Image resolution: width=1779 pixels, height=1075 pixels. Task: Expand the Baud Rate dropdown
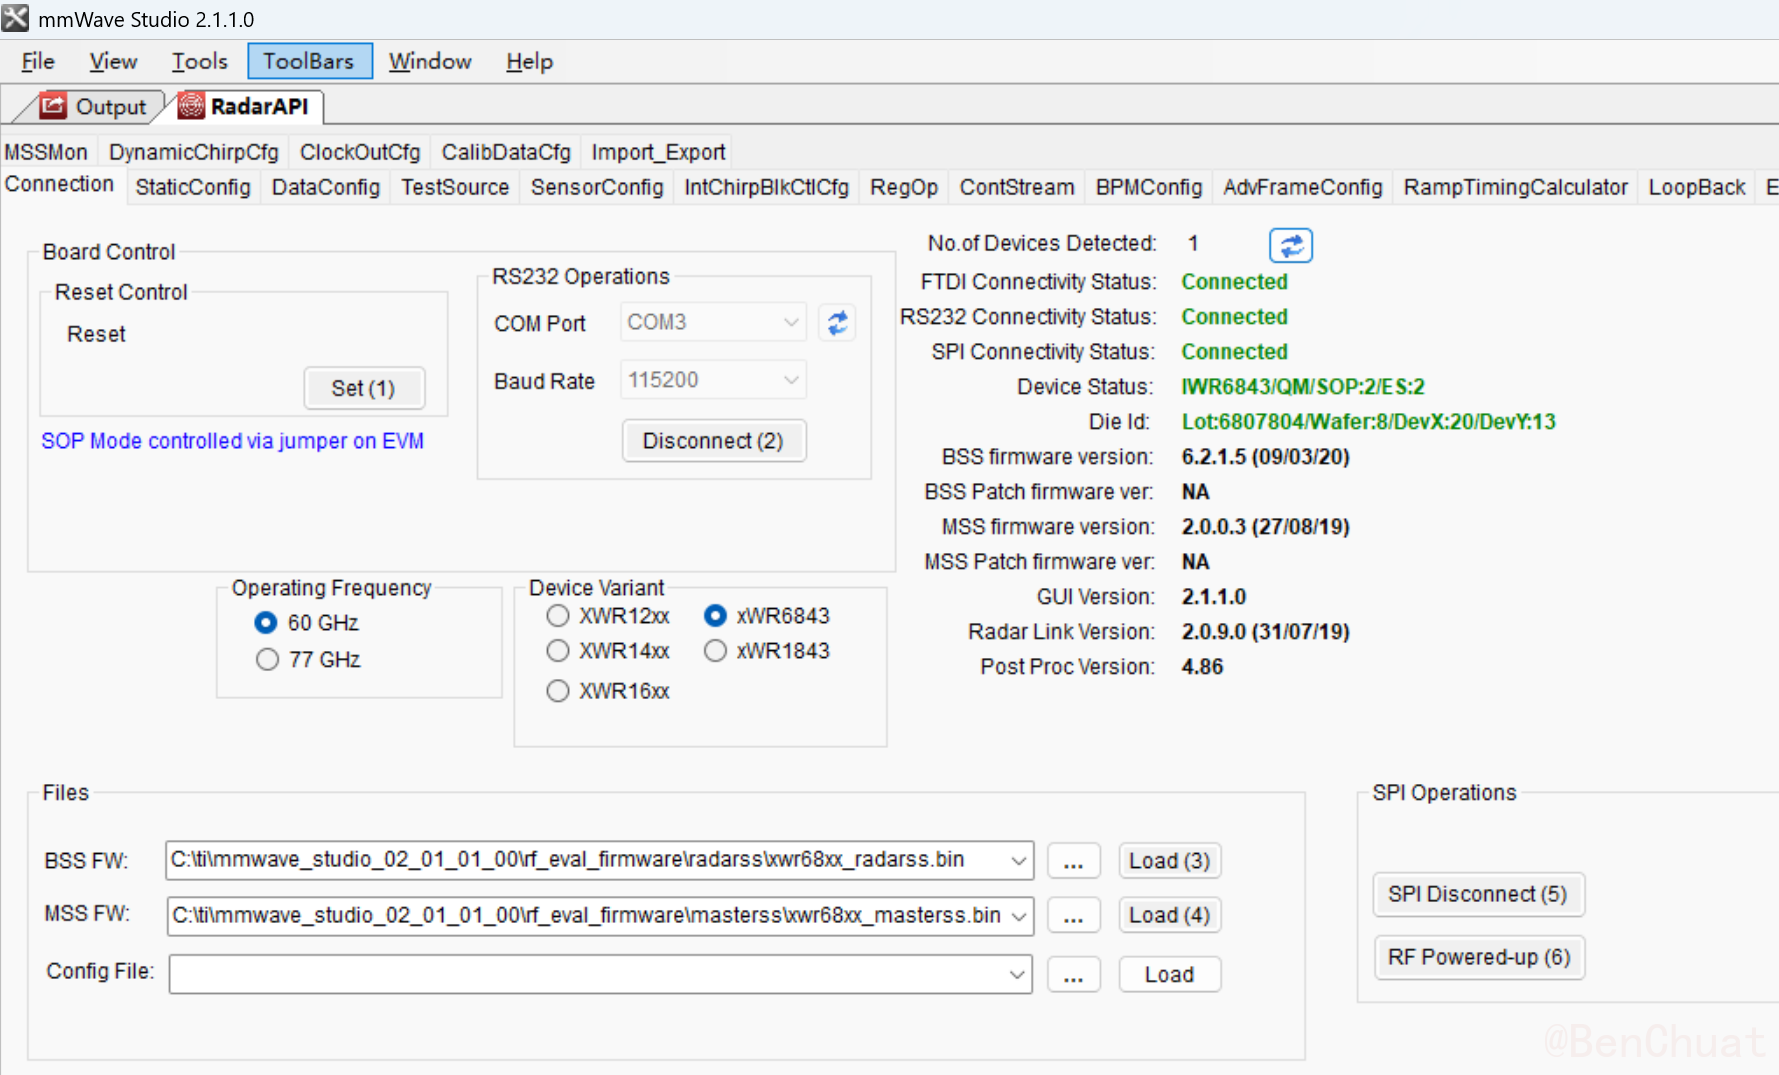tap(790, 381)
